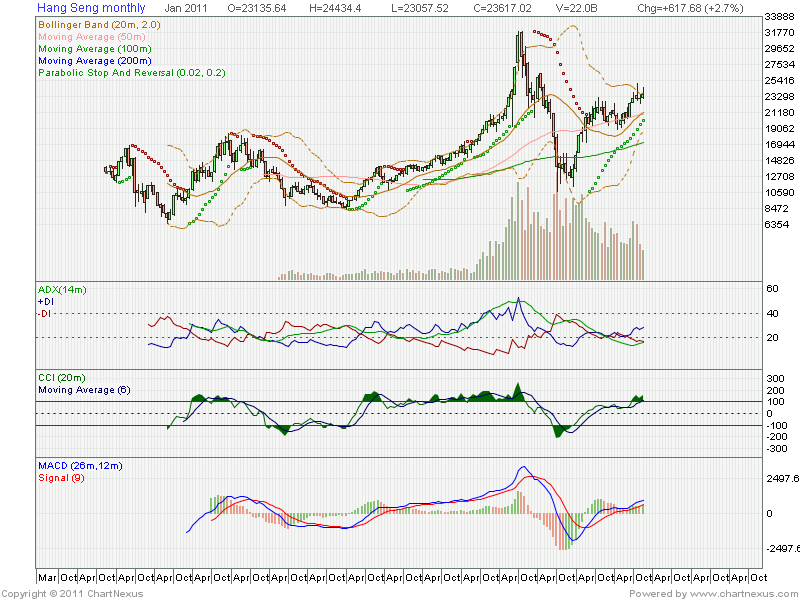Open the 'www.chartnexus.com' powered-by link
Image resolution: width=800 pixels, height=600 pixels.
742,594
